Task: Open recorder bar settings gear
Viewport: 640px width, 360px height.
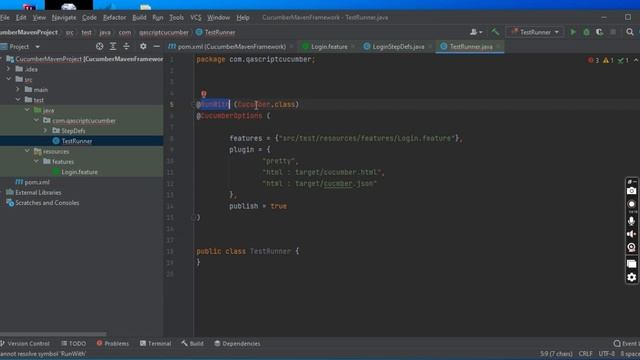Action: pos(631,278)
